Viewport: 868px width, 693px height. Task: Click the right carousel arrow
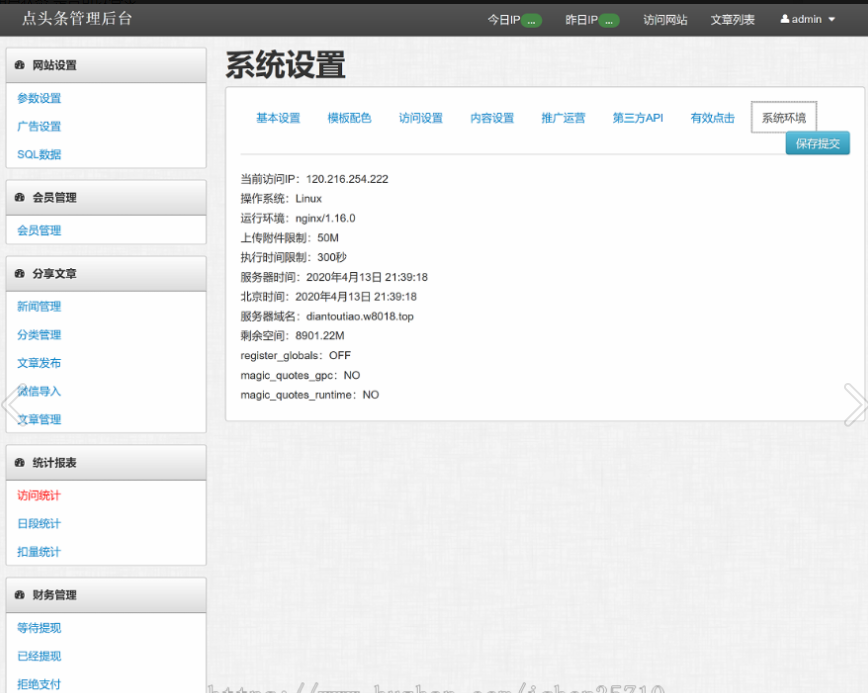(855, 404)
